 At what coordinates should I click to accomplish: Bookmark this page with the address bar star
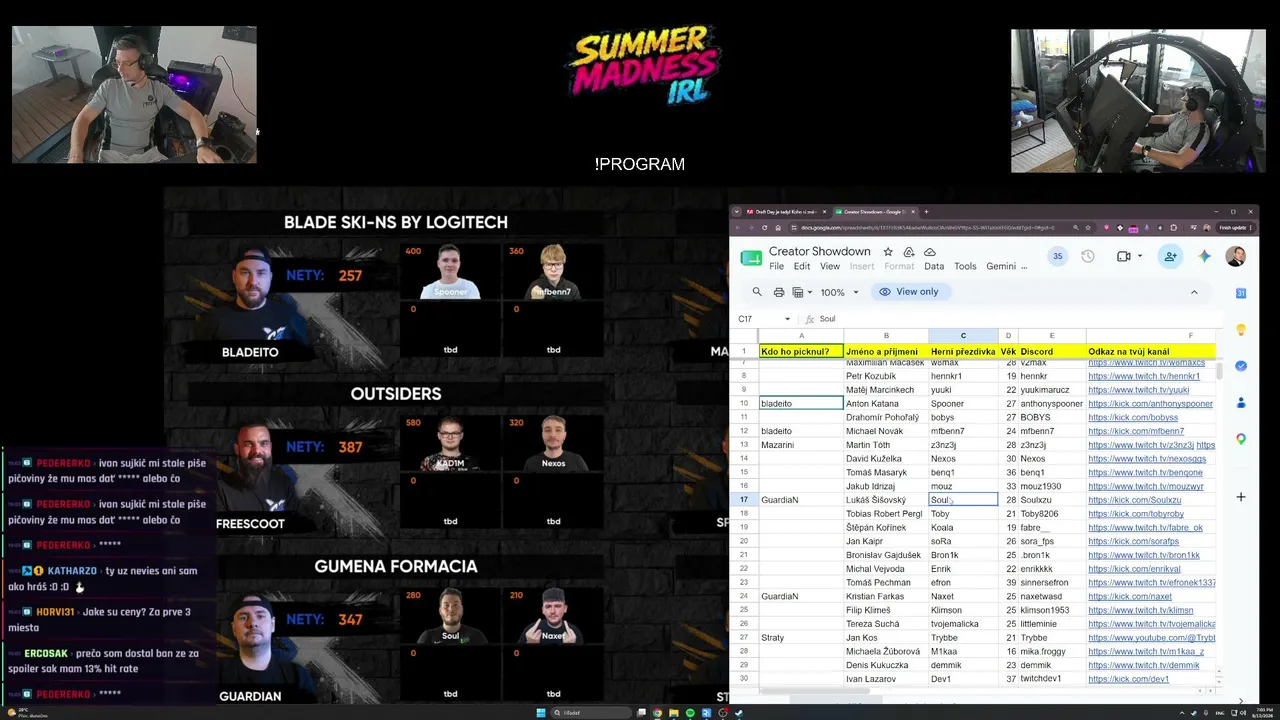[1087, 227]
